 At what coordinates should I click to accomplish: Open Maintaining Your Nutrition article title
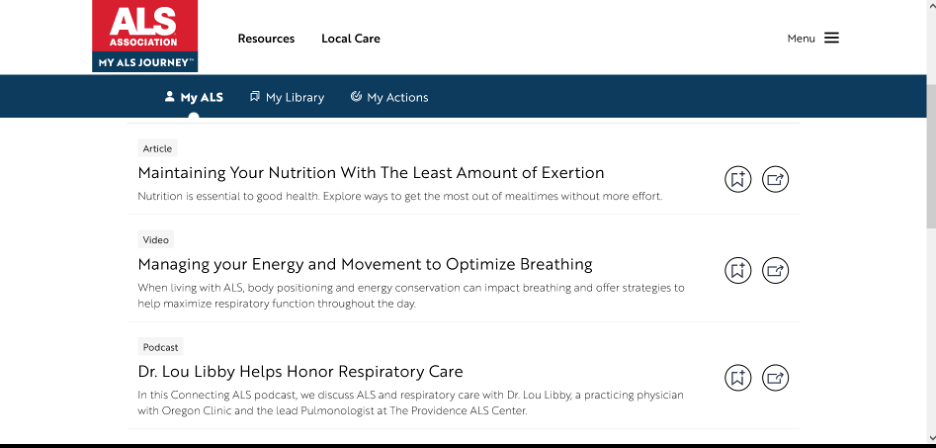click(x=371, y=173)
